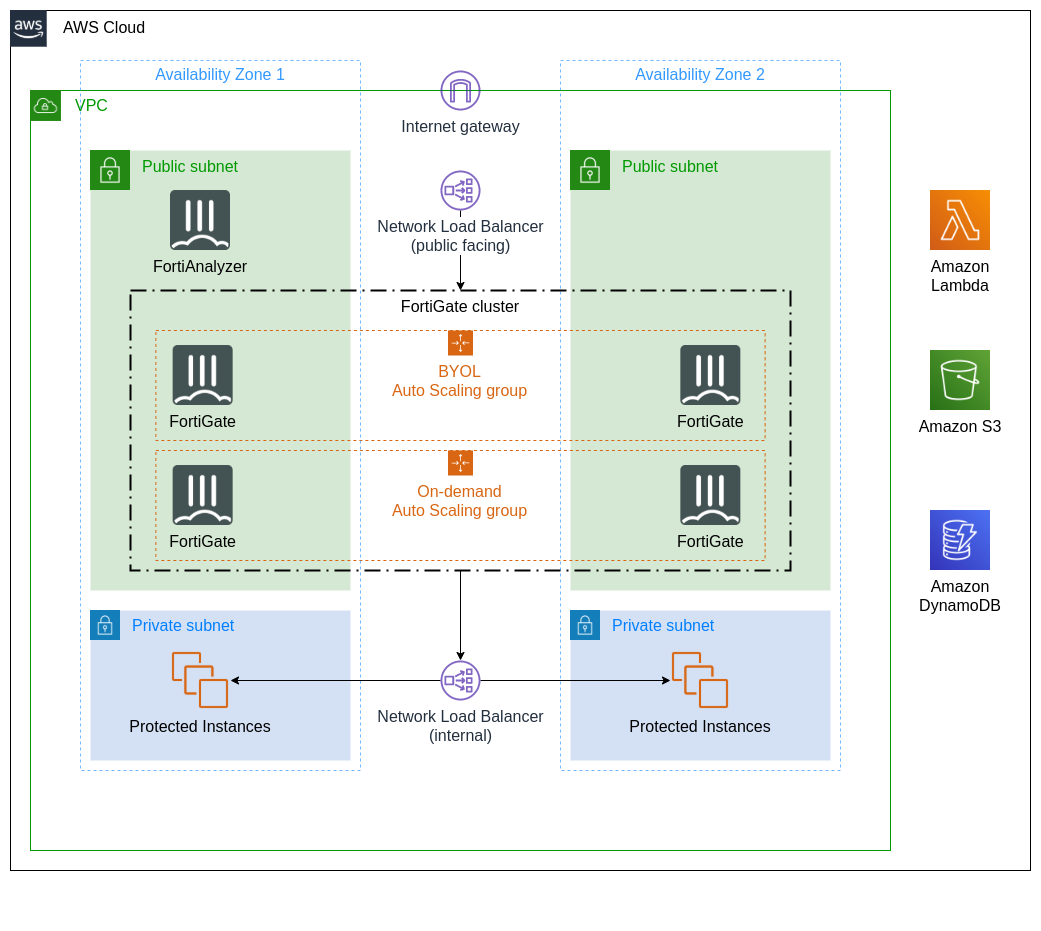Click the 'AWS Cloud' label
Screen dimensions: 1041x931
(104, 28)
